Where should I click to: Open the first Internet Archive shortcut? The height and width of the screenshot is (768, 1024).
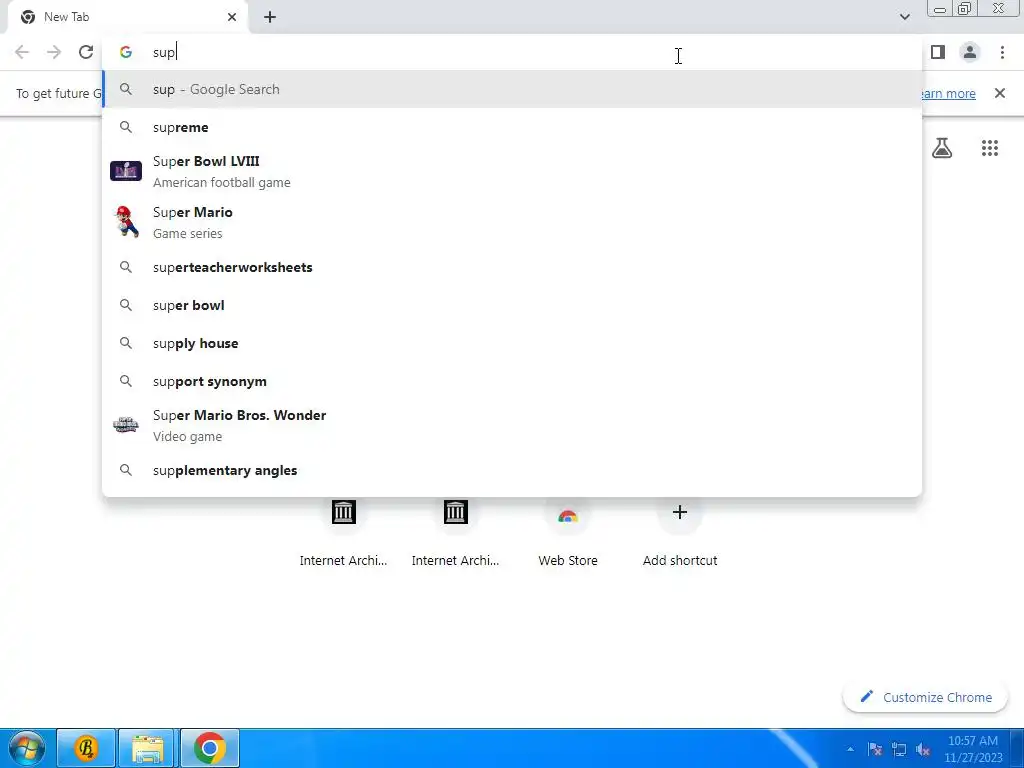344,531
